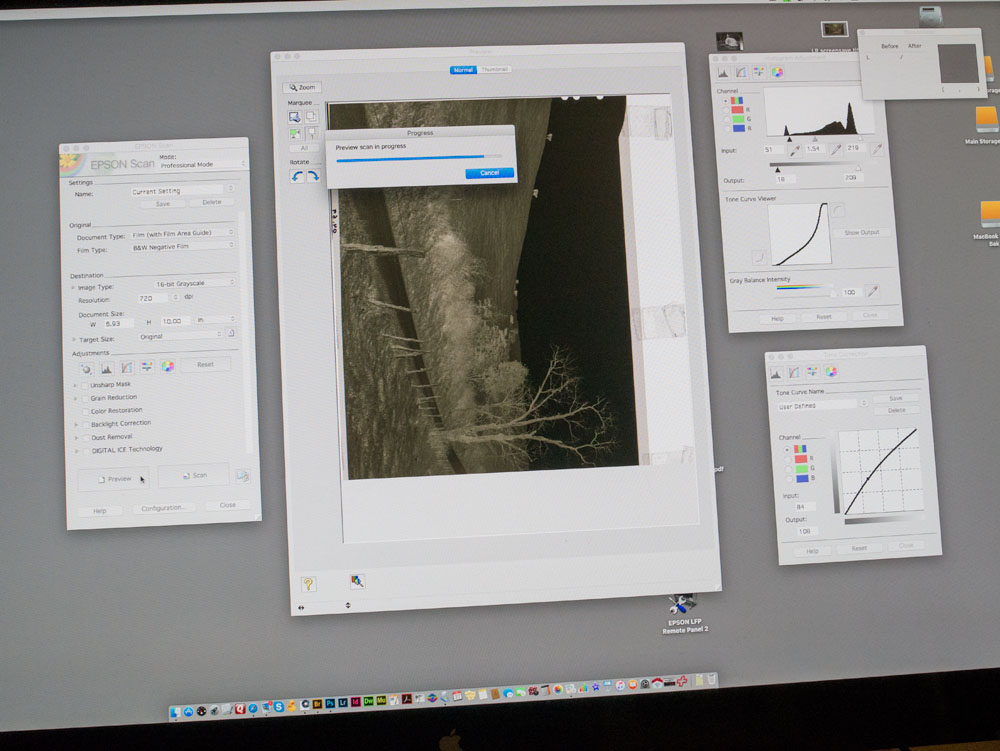Open Document Type dropdown
This screenshot has width=1000, height=751.
point(182,233)
